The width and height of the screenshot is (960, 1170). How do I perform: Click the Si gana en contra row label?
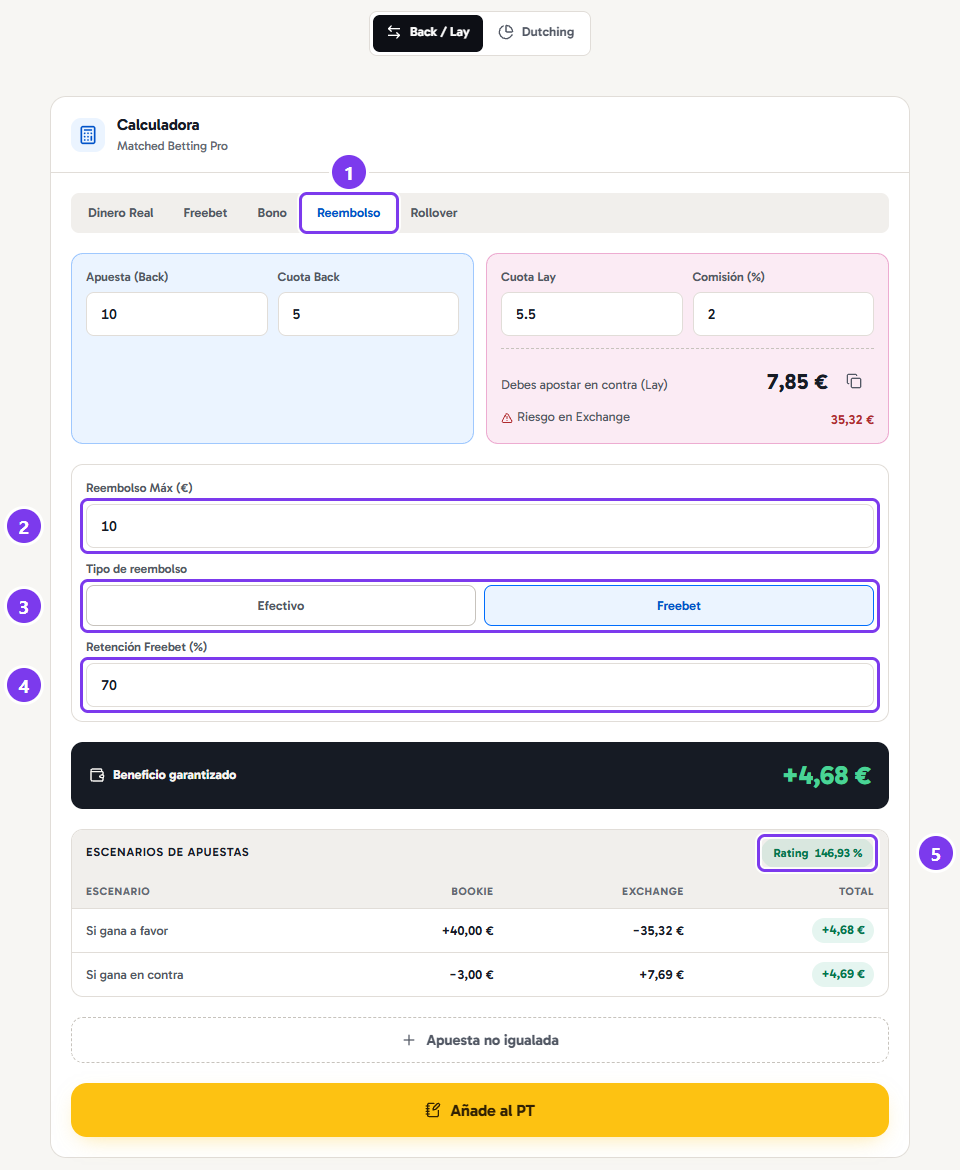pos(134,975)
